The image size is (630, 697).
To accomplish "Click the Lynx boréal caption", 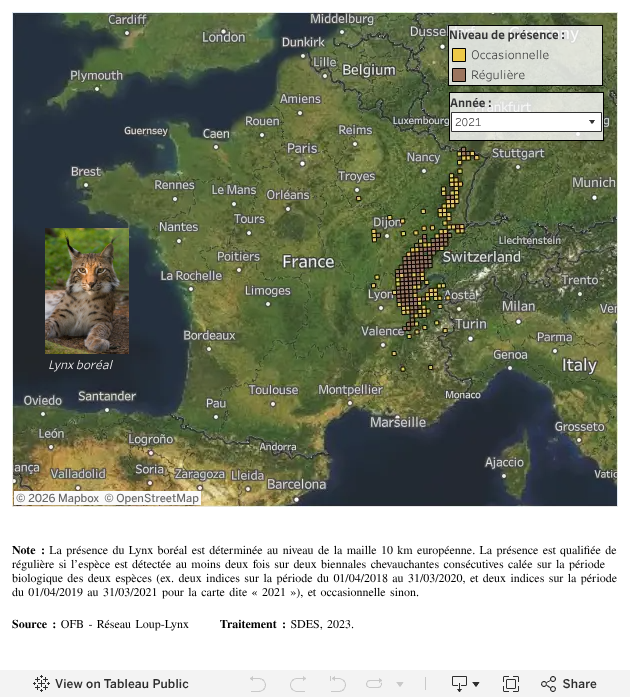I will click(80, 365).
